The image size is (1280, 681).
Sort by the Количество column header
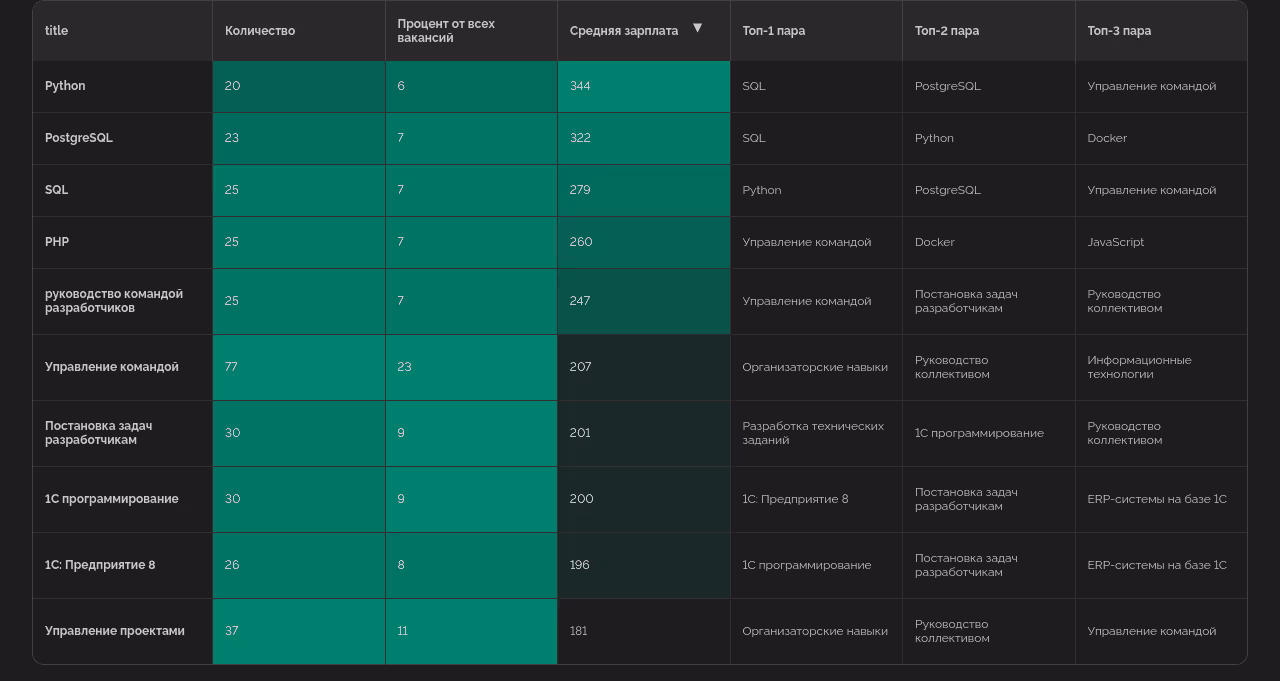pos(260,31)
